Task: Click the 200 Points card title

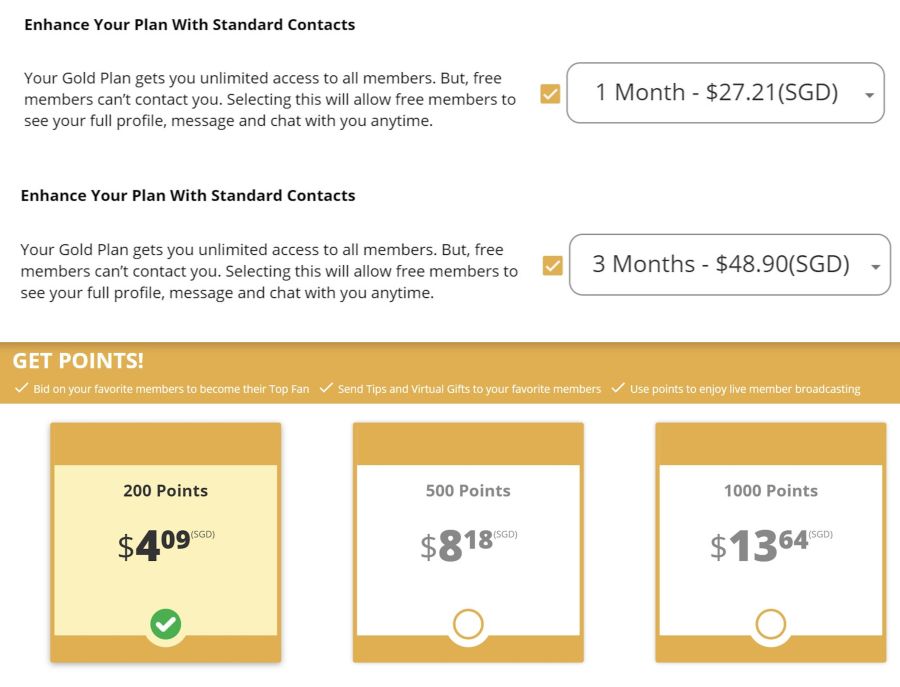Action: [165, 491]
